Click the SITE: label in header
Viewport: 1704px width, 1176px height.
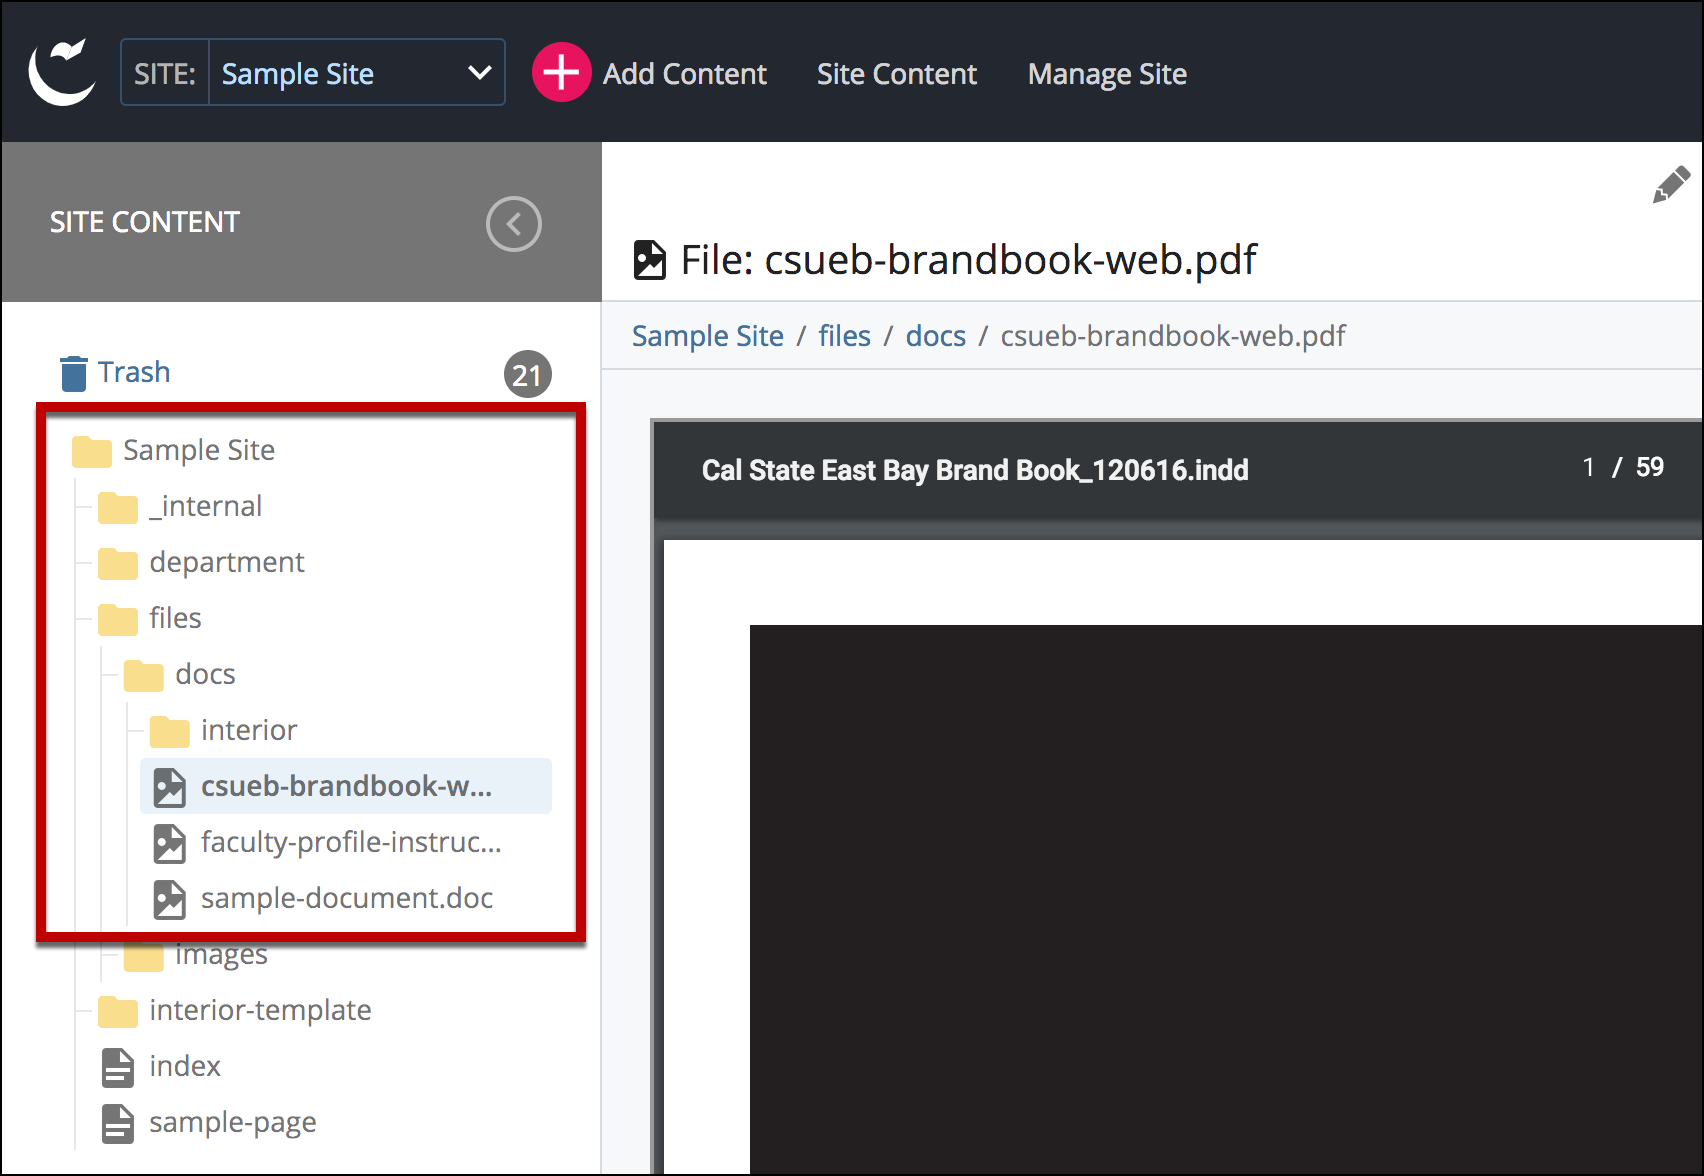tap(165, 74)
